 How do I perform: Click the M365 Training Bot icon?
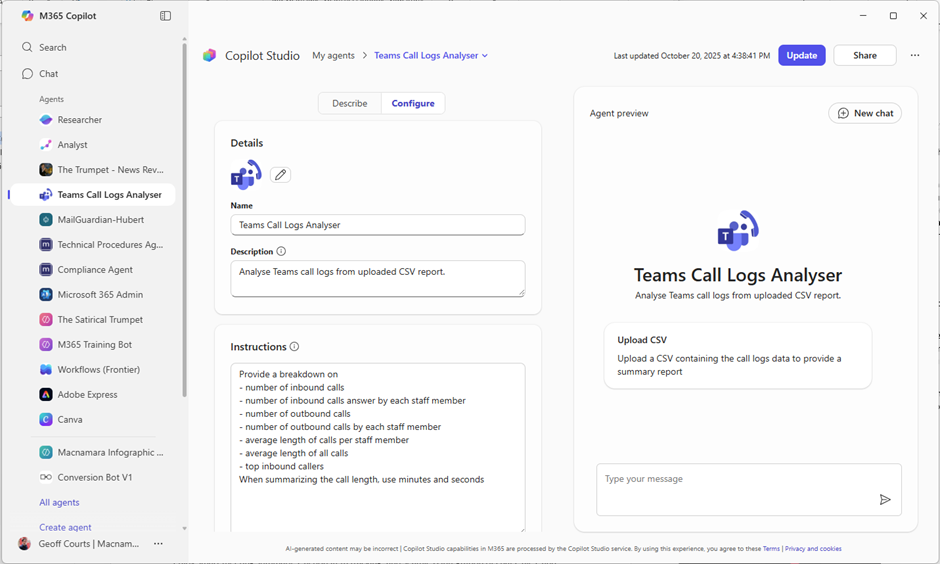click(46, 345)
